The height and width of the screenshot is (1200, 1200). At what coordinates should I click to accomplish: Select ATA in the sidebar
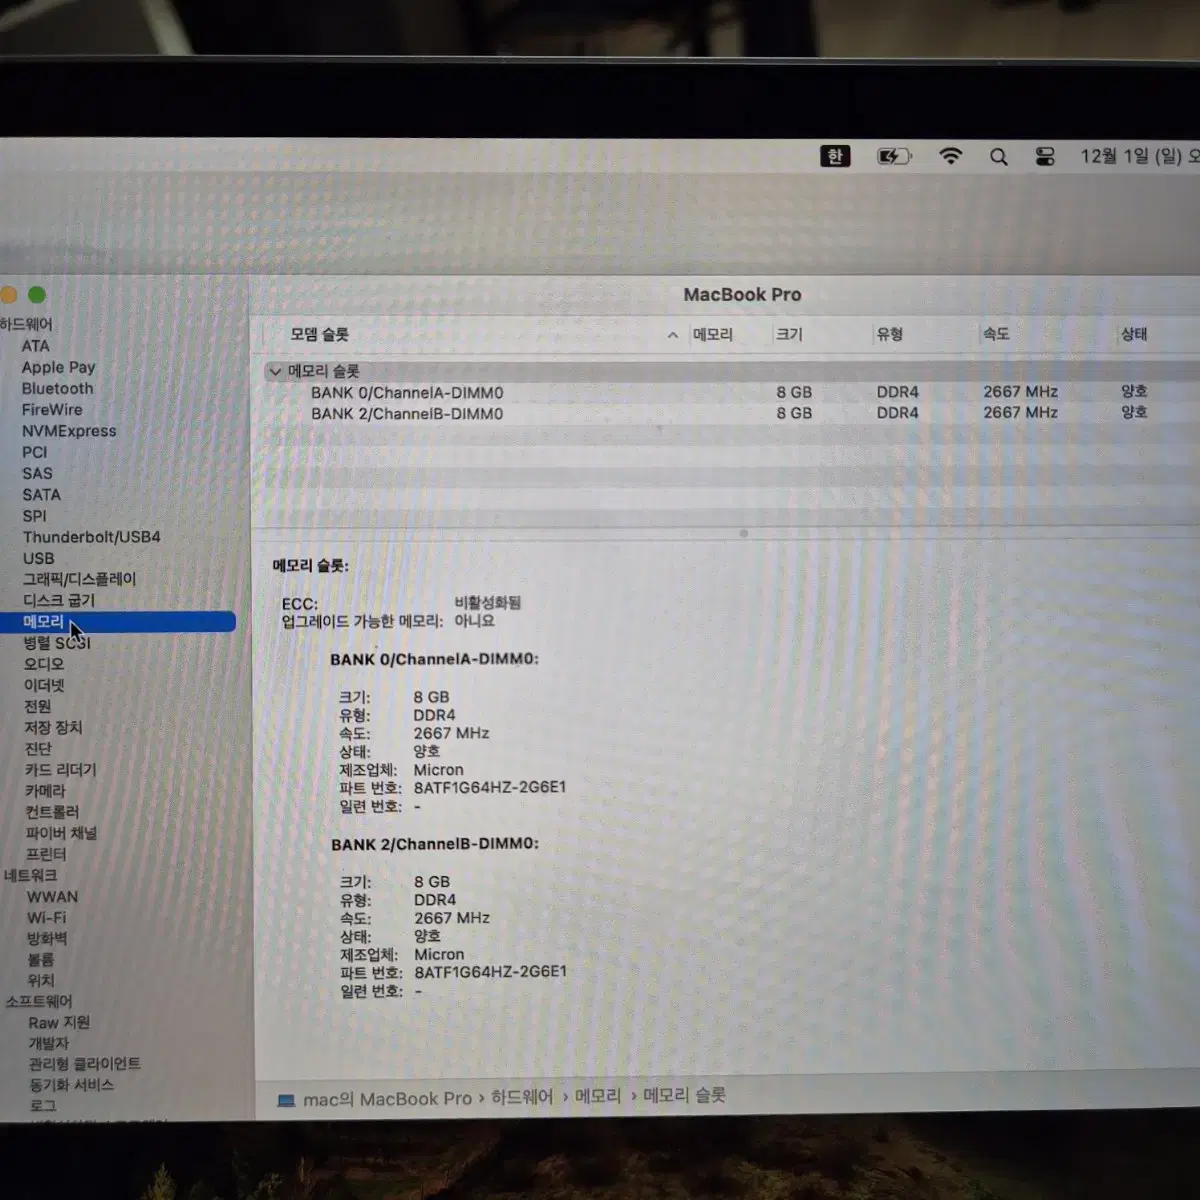(x=36, y=346)
